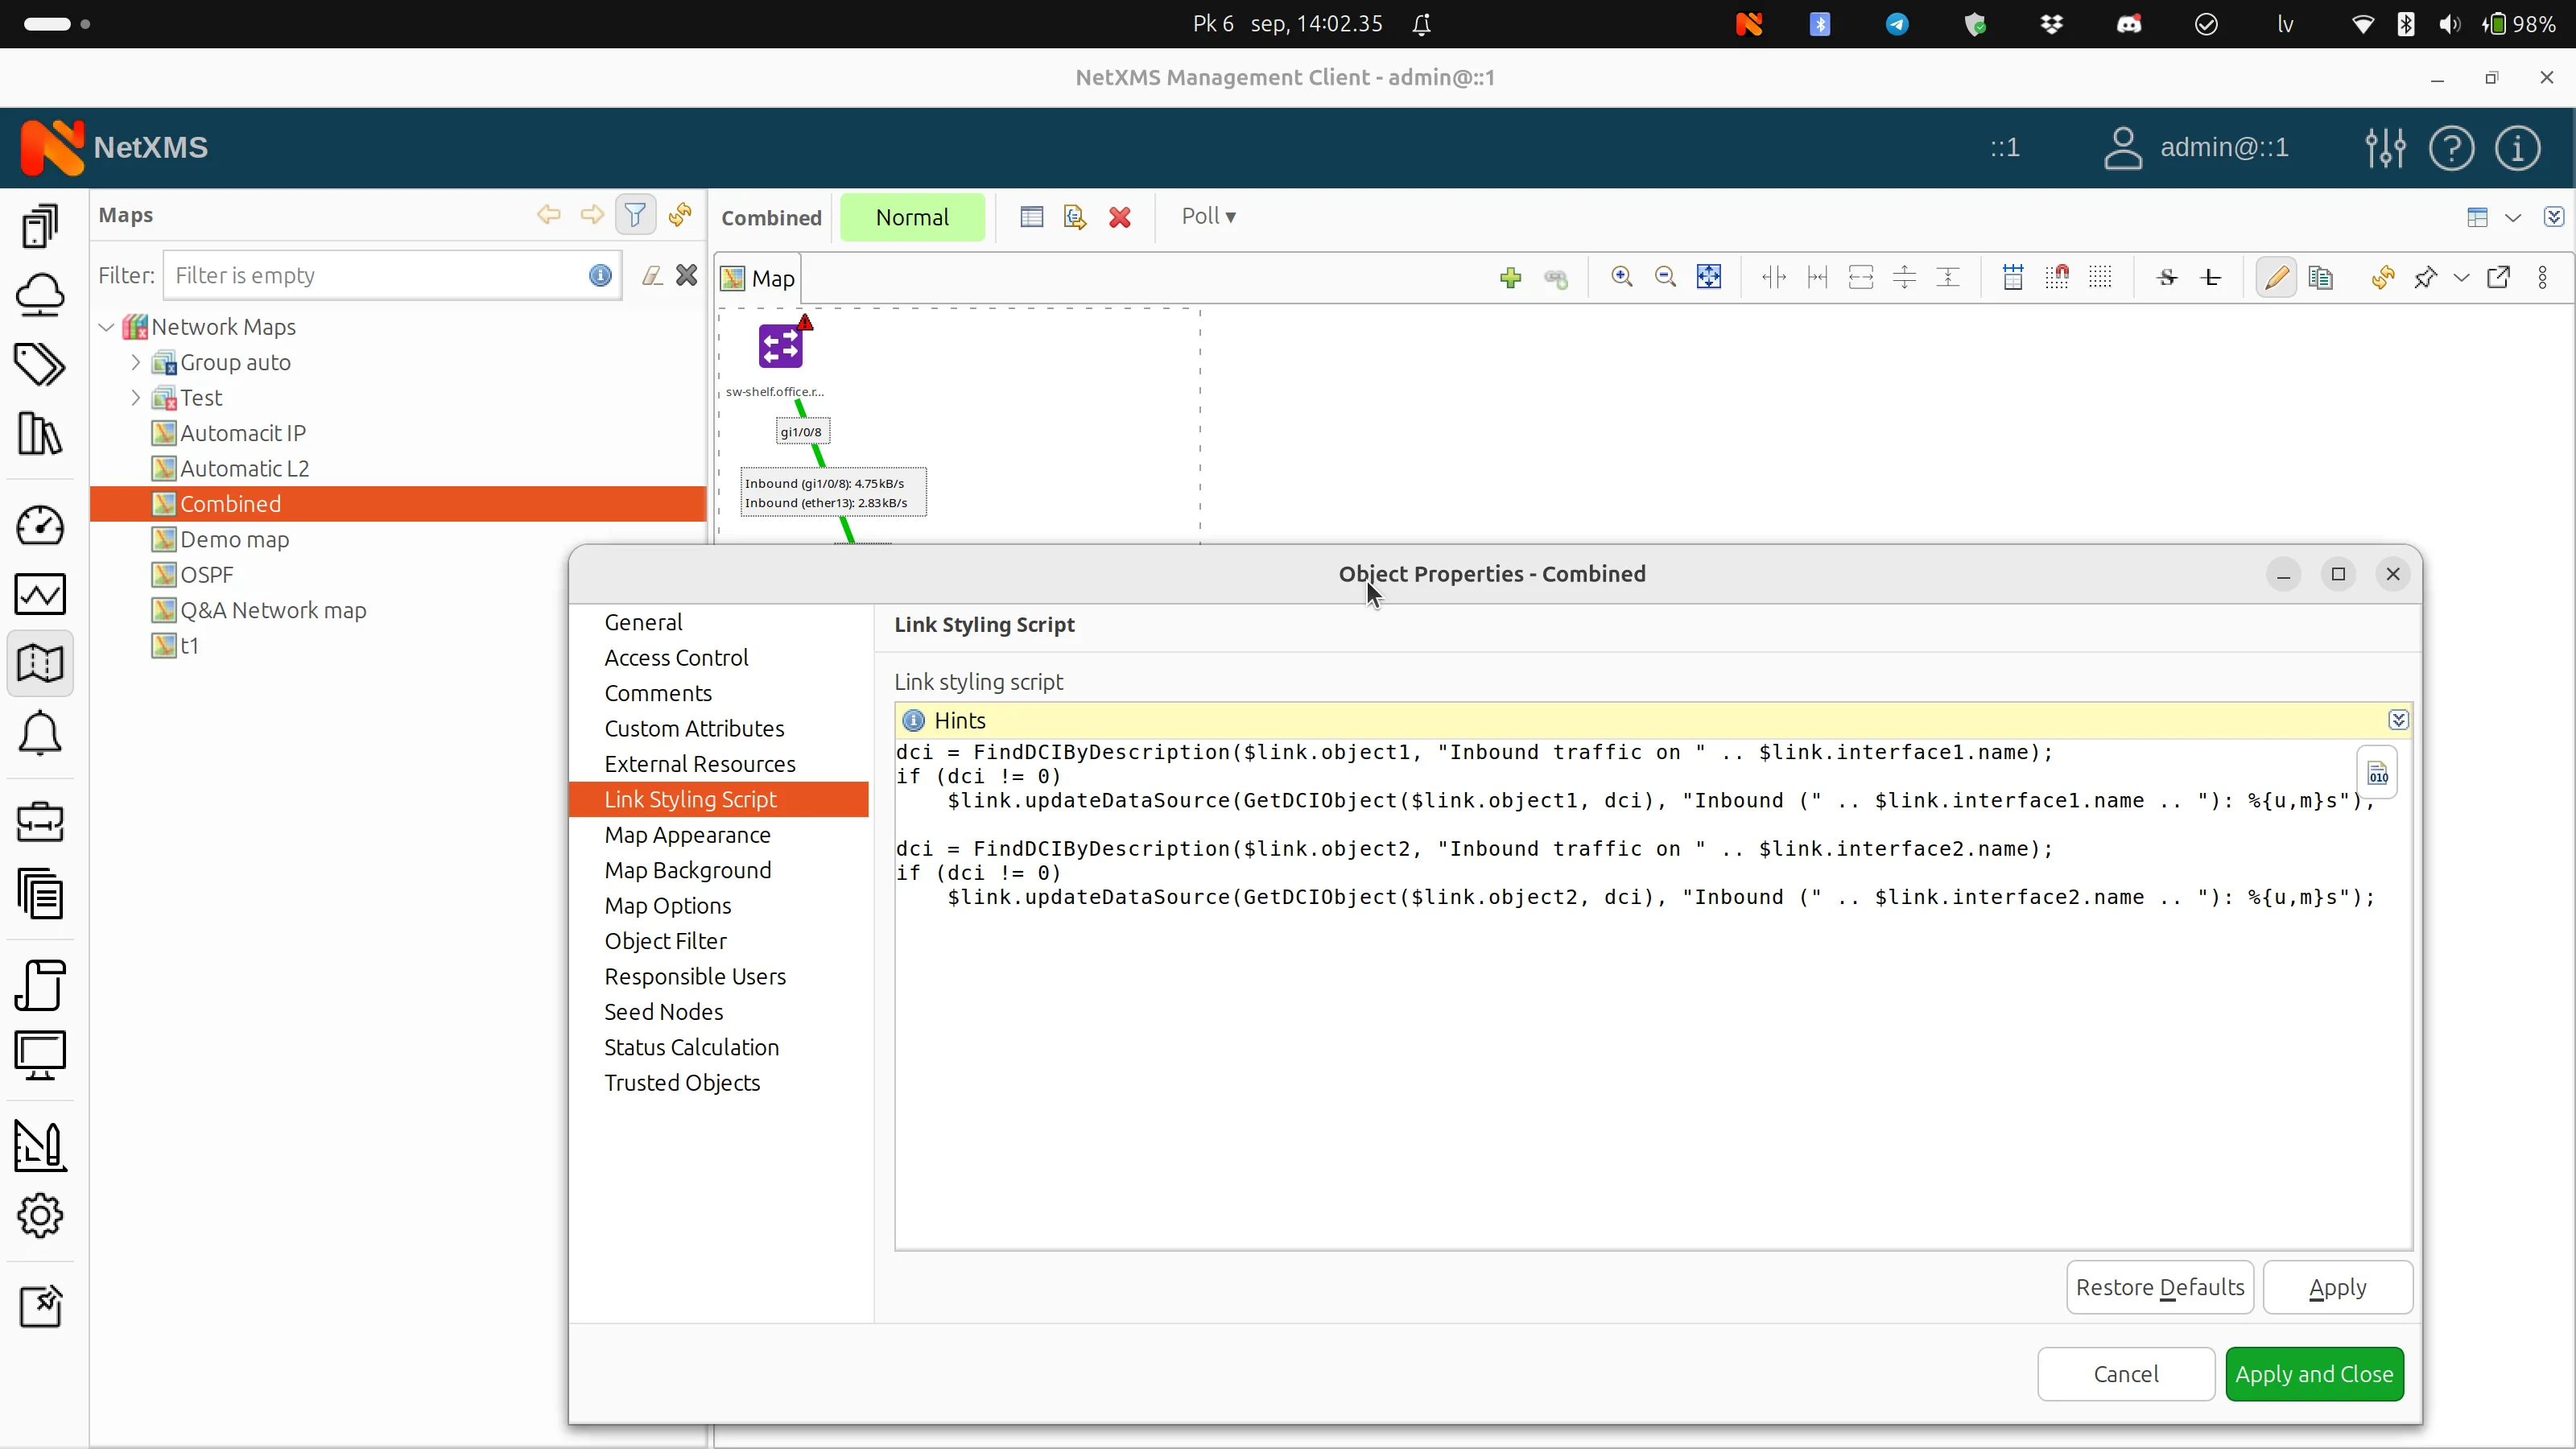Pin the map view
Screen dimensions: 2576x1449
(x=2425, y=277)
